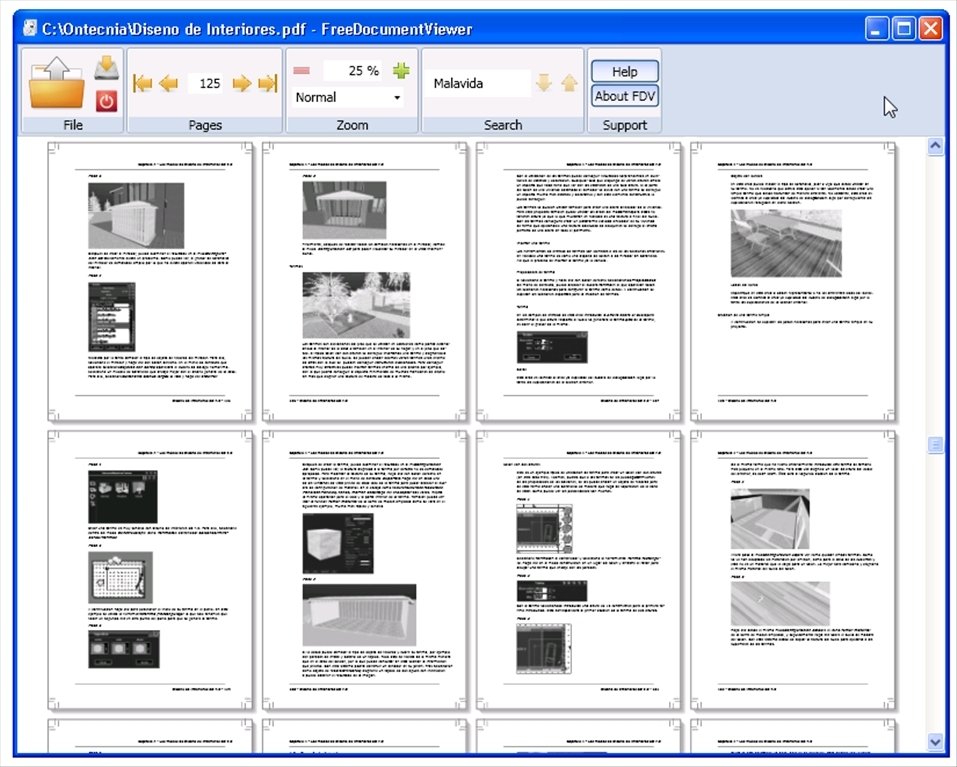Go to the first page

[x=142, y=83]
